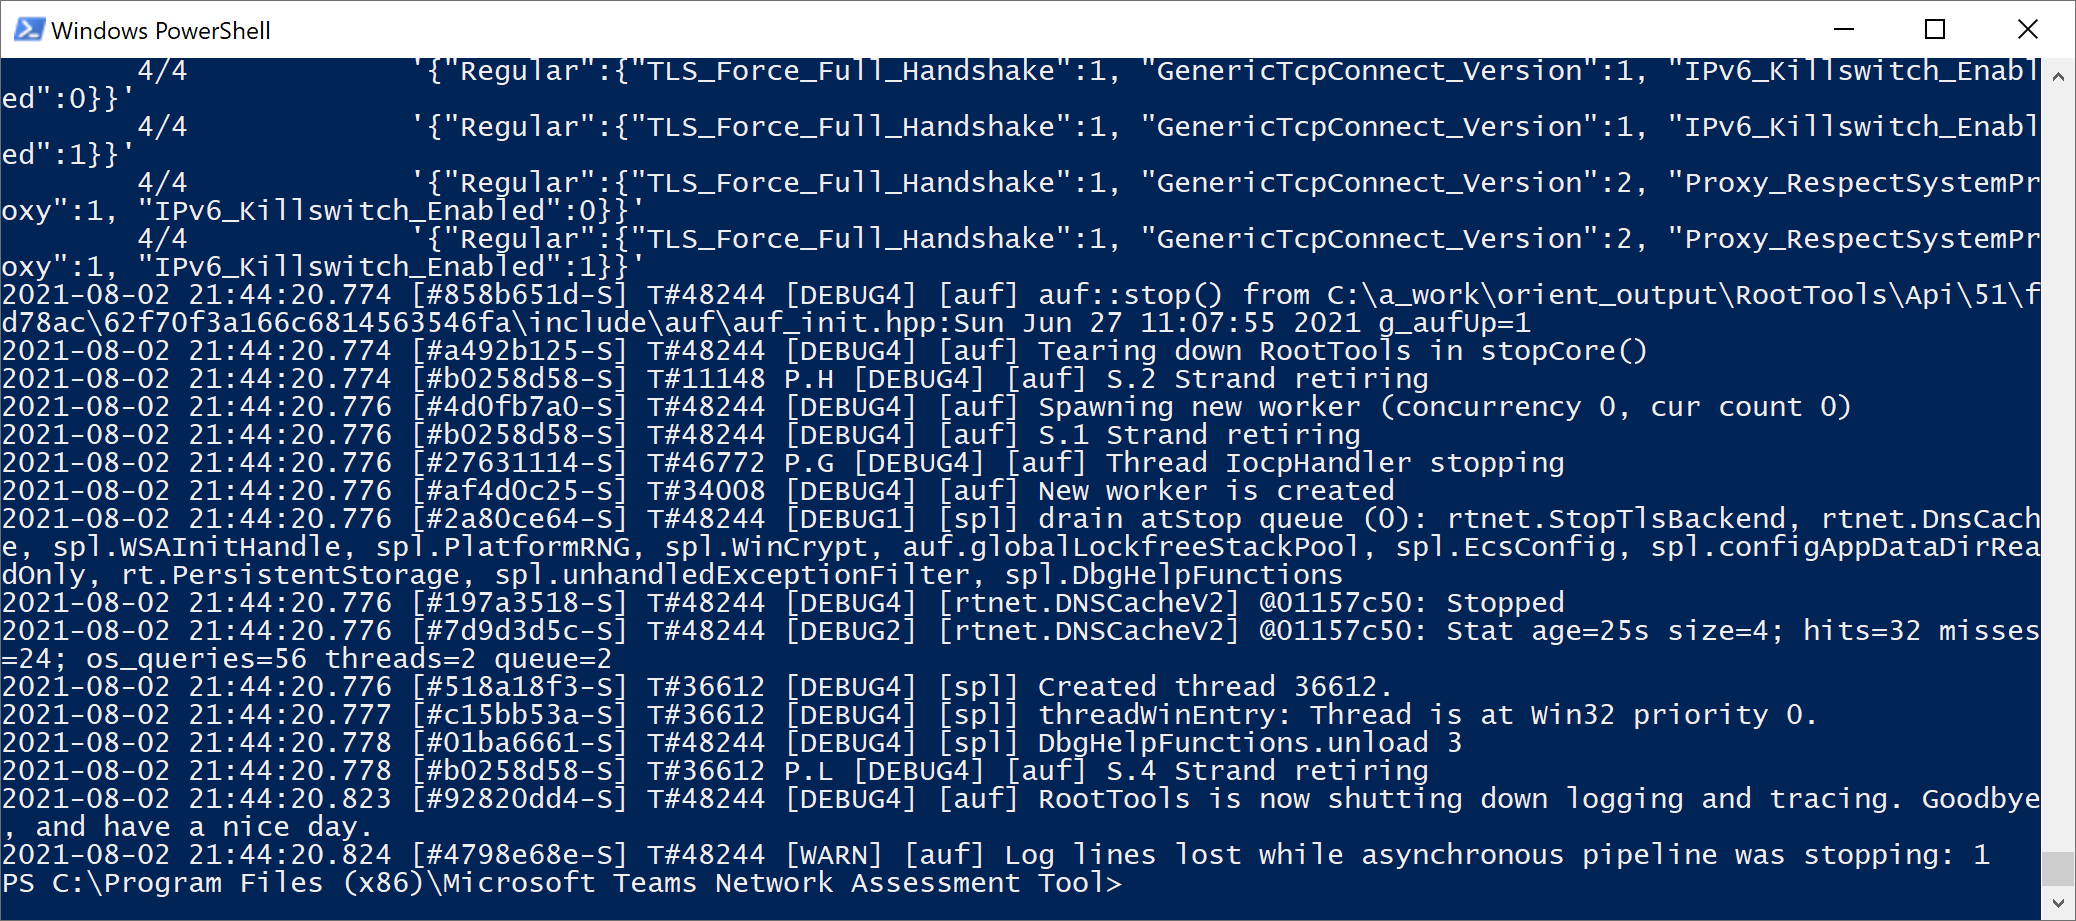Click the vertical scrollbar thumb

pos(2058,868)
